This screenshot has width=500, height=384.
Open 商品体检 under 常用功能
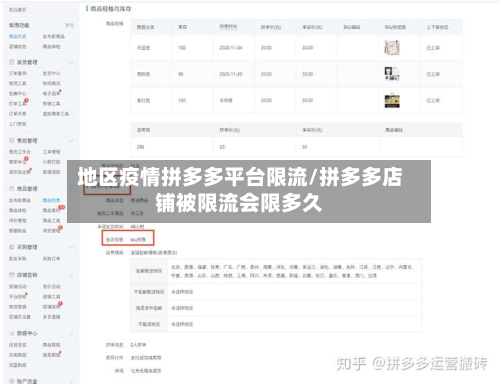coord(51,47)
